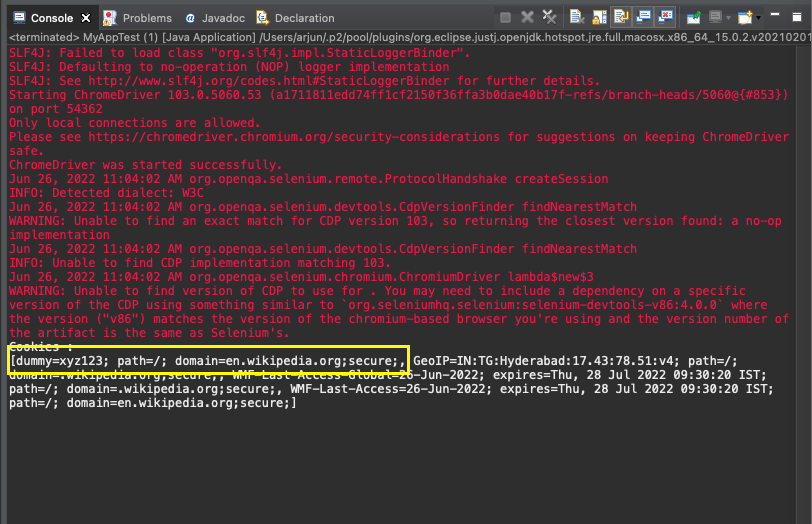Click the Console tab monitor icon
The width and height of the screenshot is (812, 524).
click(20, 18)
